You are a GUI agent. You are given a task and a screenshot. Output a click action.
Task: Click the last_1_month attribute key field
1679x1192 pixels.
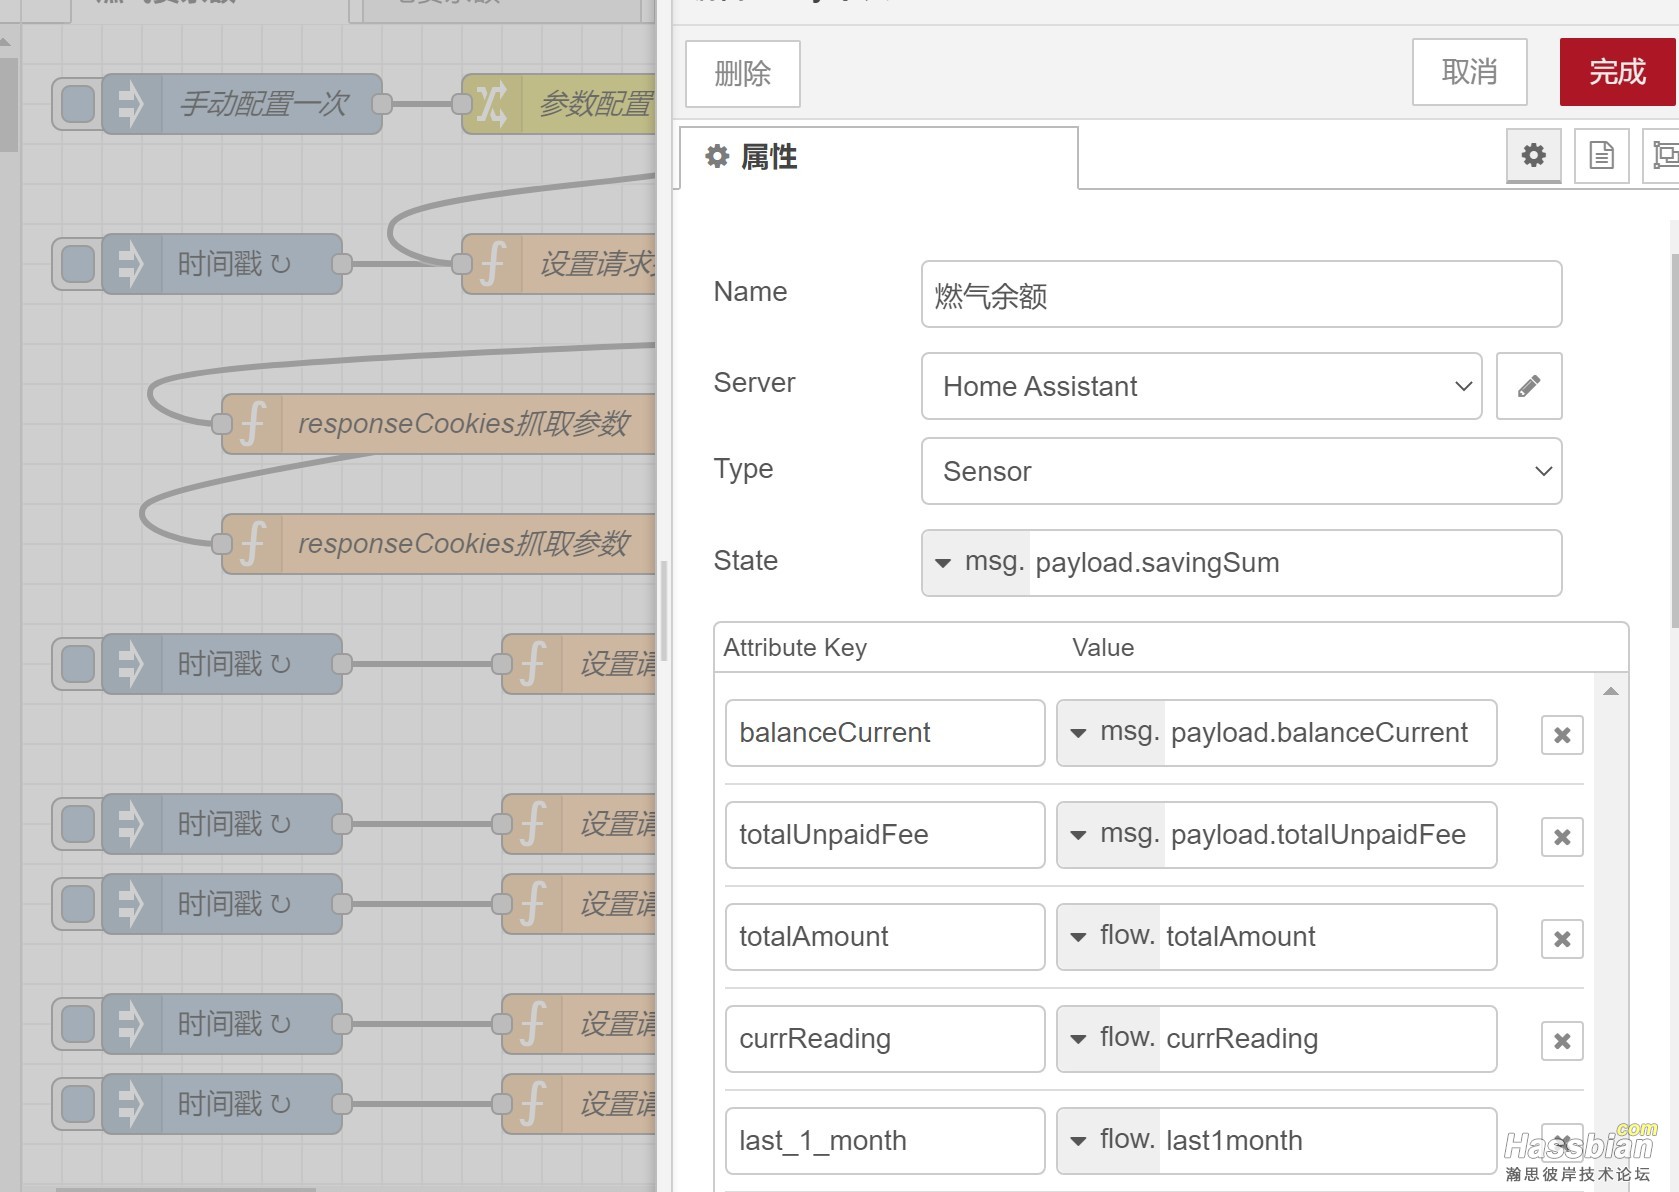click(885, 1141)
